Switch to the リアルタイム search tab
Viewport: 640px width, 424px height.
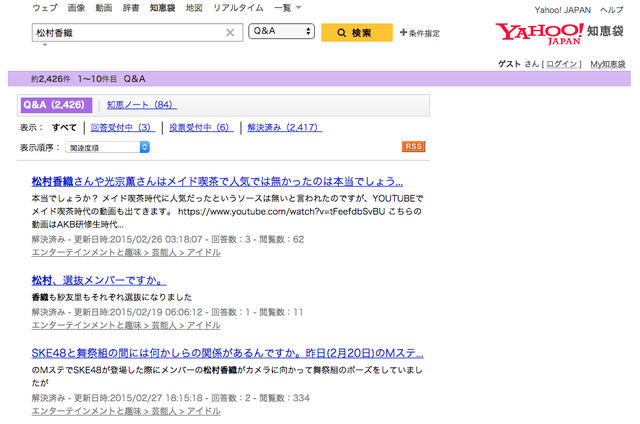click(x=238, y=8)
